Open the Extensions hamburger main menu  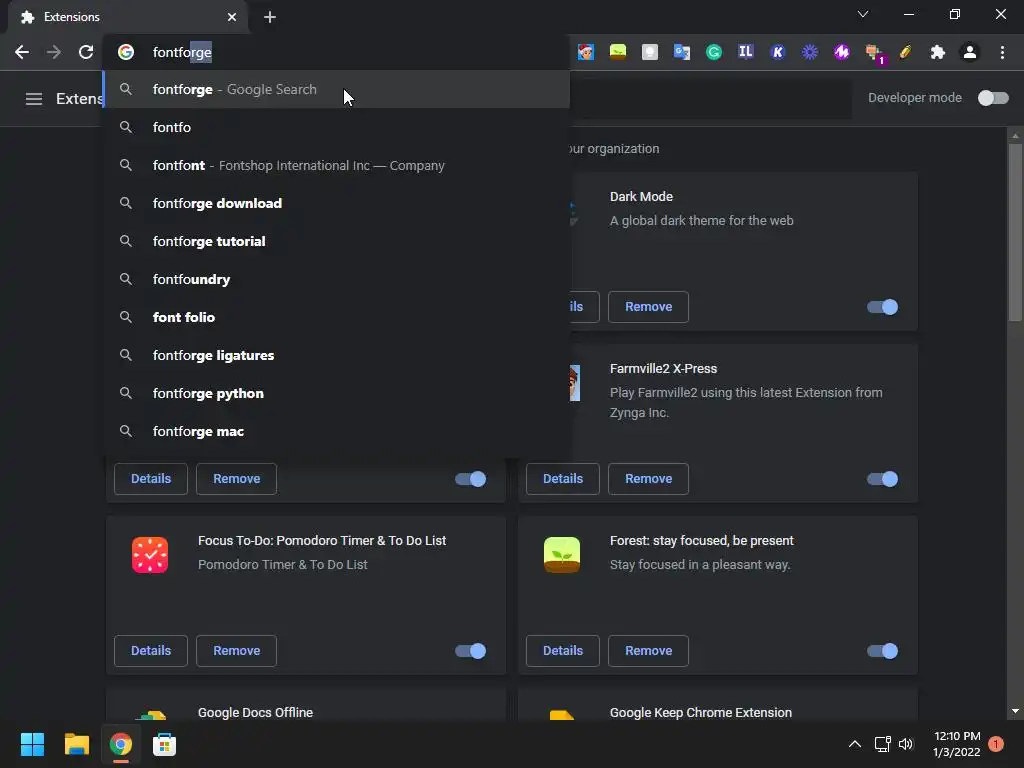(x=34, y=99)
